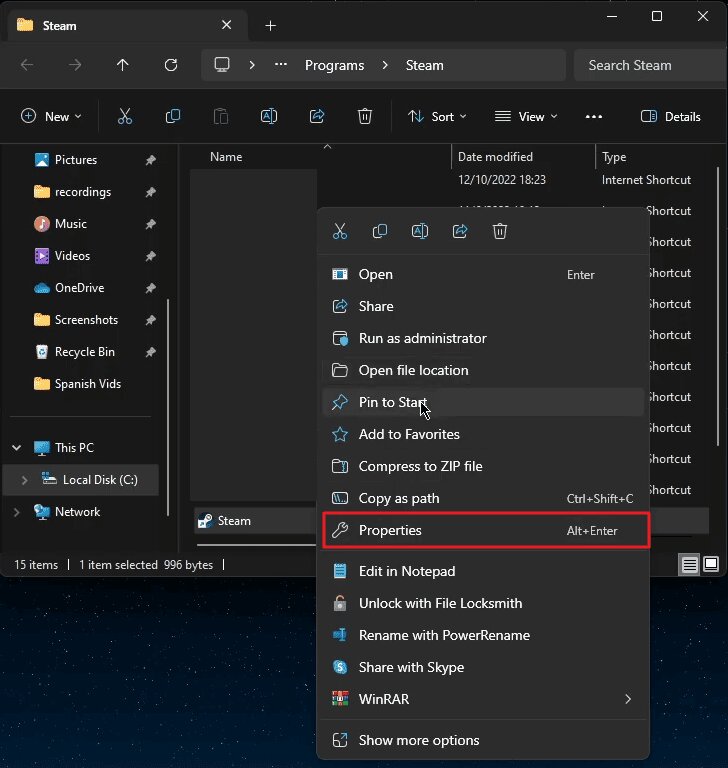Click the Share icon in context menu top row
Screen dimensions: 728x768
point(460,231)
